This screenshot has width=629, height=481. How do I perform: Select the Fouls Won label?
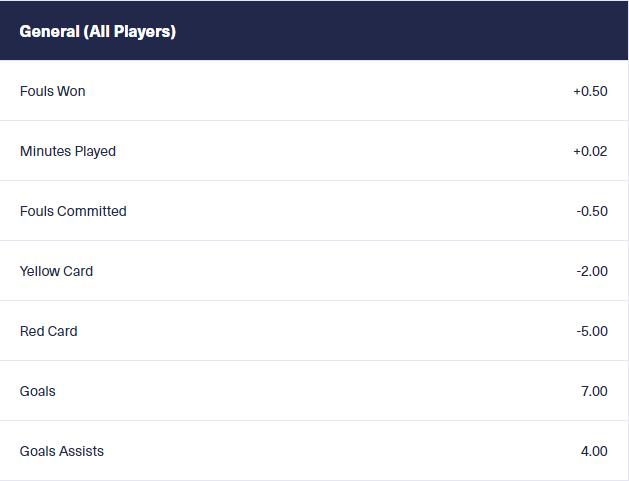(53, 91)
